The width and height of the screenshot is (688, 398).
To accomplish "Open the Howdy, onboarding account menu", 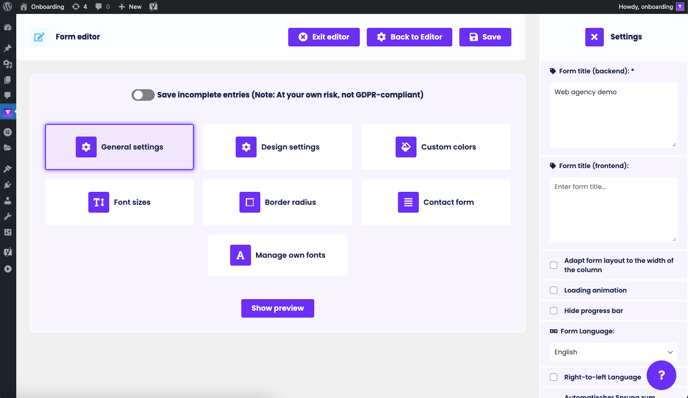I will pos(651,7).
